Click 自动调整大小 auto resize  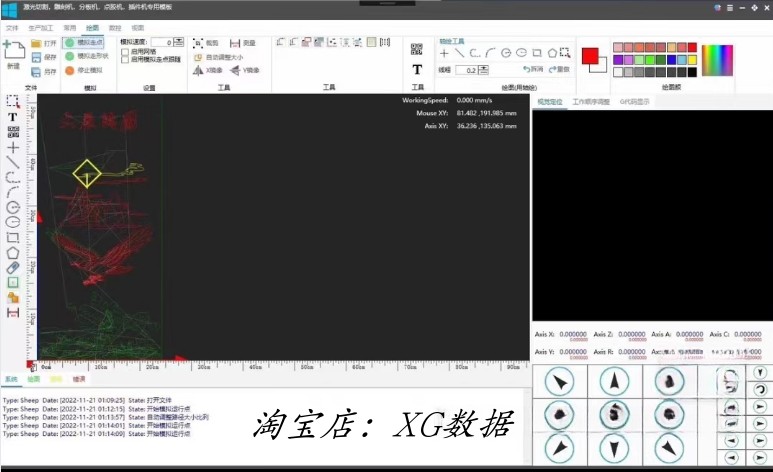pos(218,57)
